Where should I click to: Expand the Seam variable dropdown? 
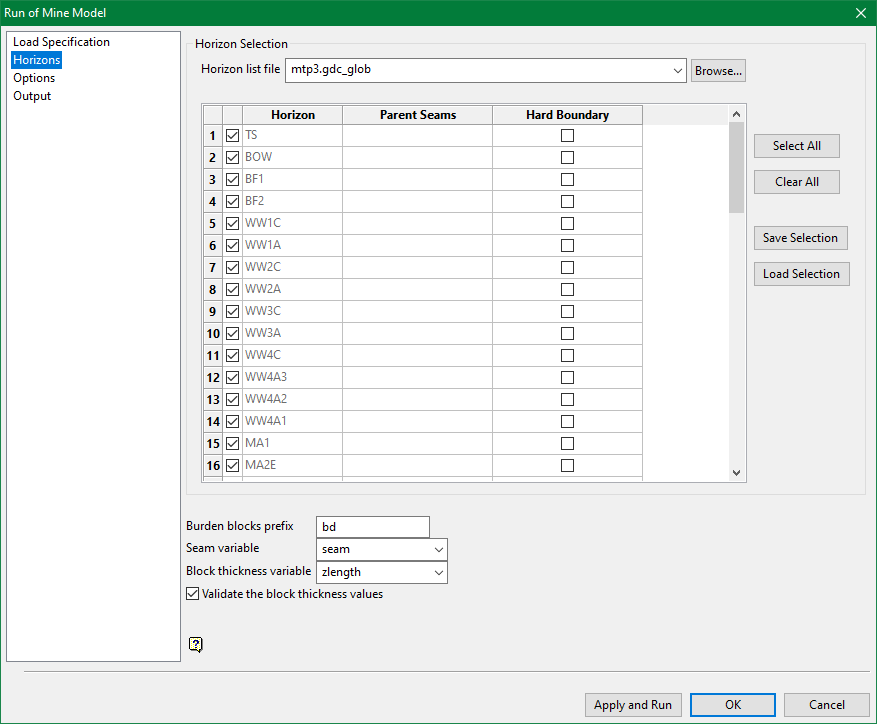coord(438,549)
